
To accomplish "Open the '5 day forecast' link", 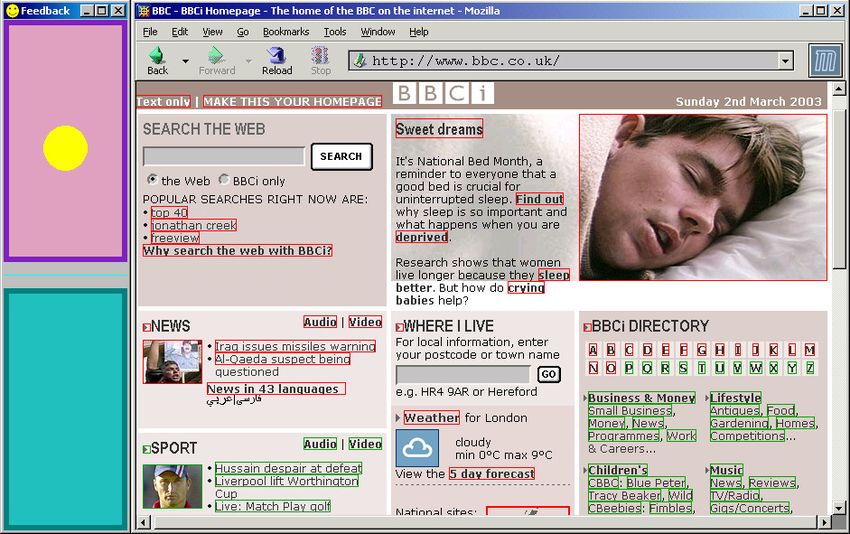I will click(x=492, y=474).
